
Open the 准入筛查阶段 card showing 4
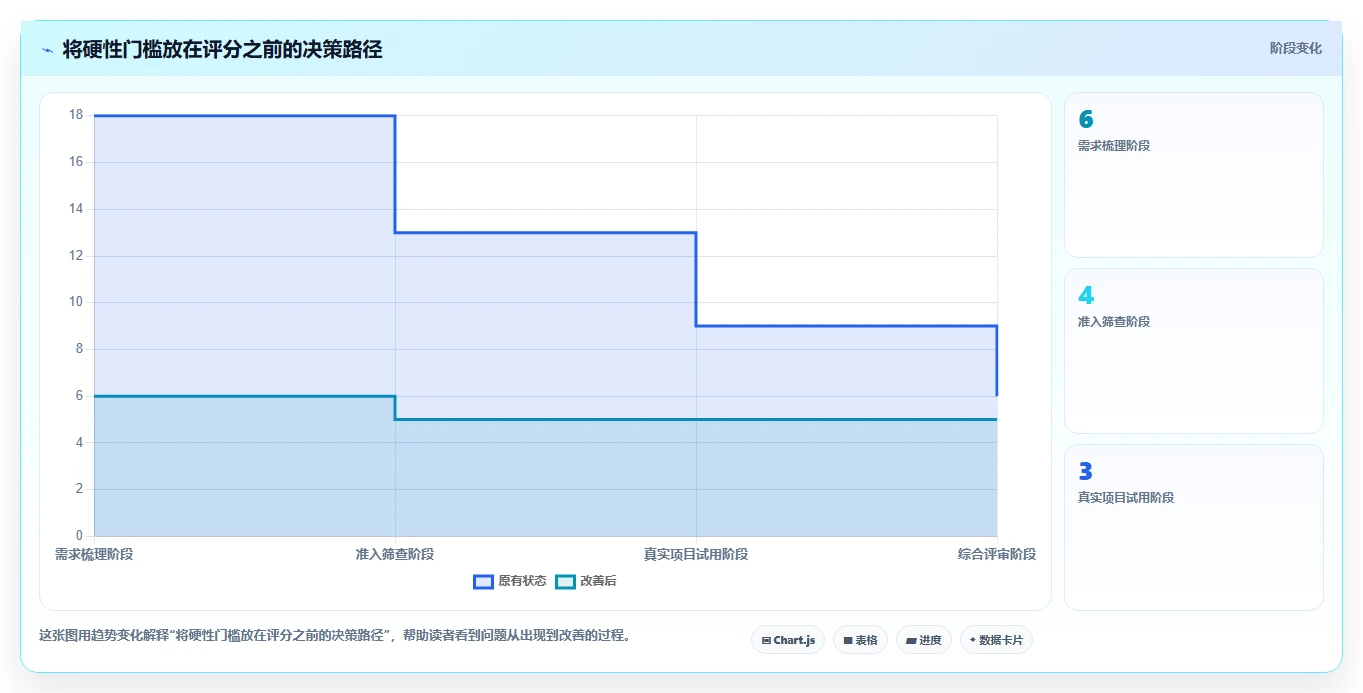[1194, 351]
